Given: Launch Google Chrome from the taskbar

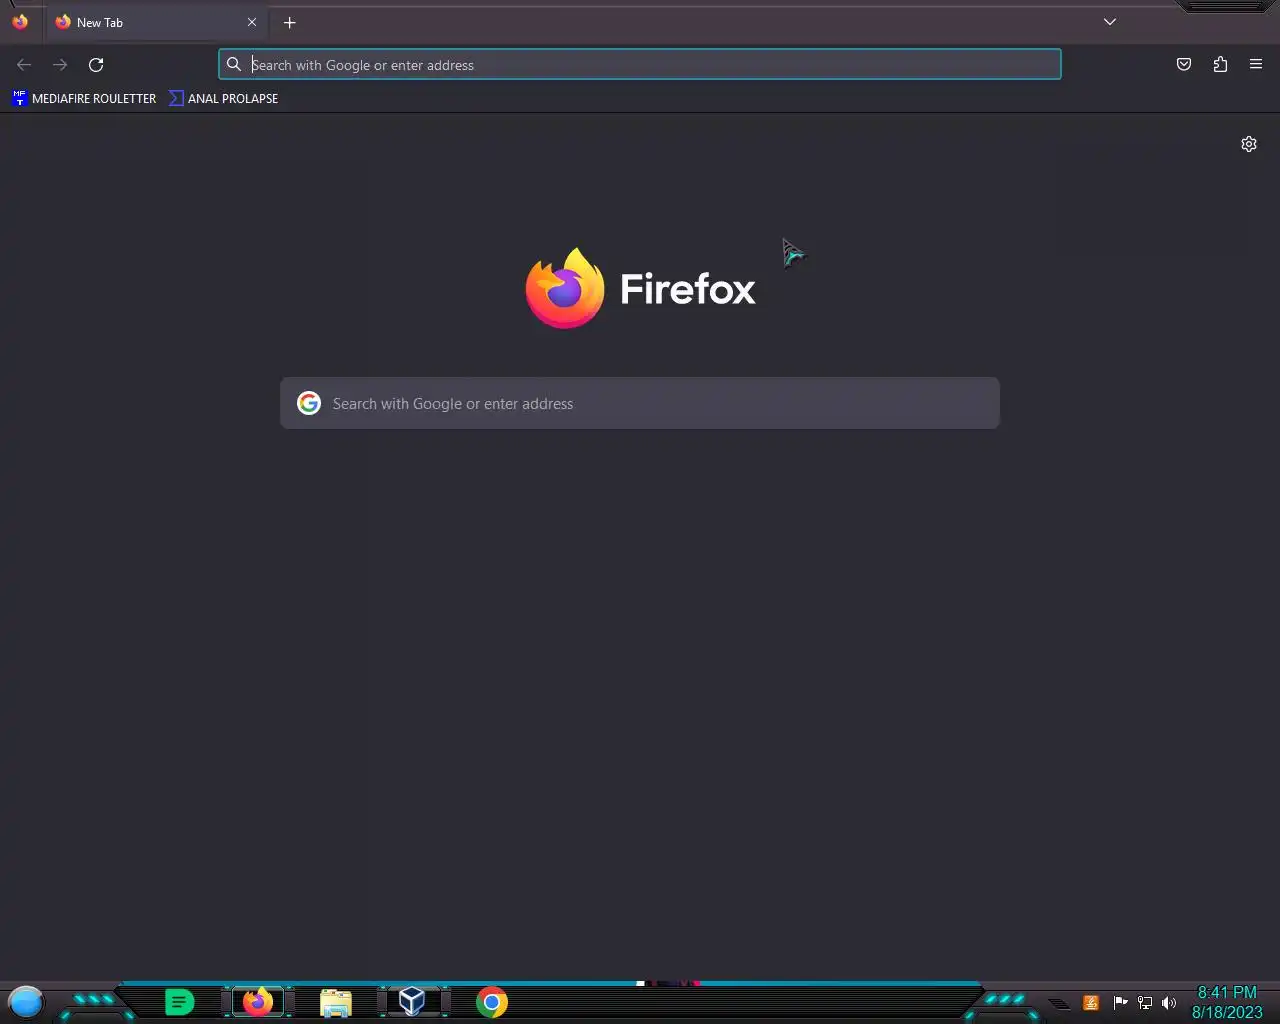Looking at the screenshot, I should (492, 1002).
